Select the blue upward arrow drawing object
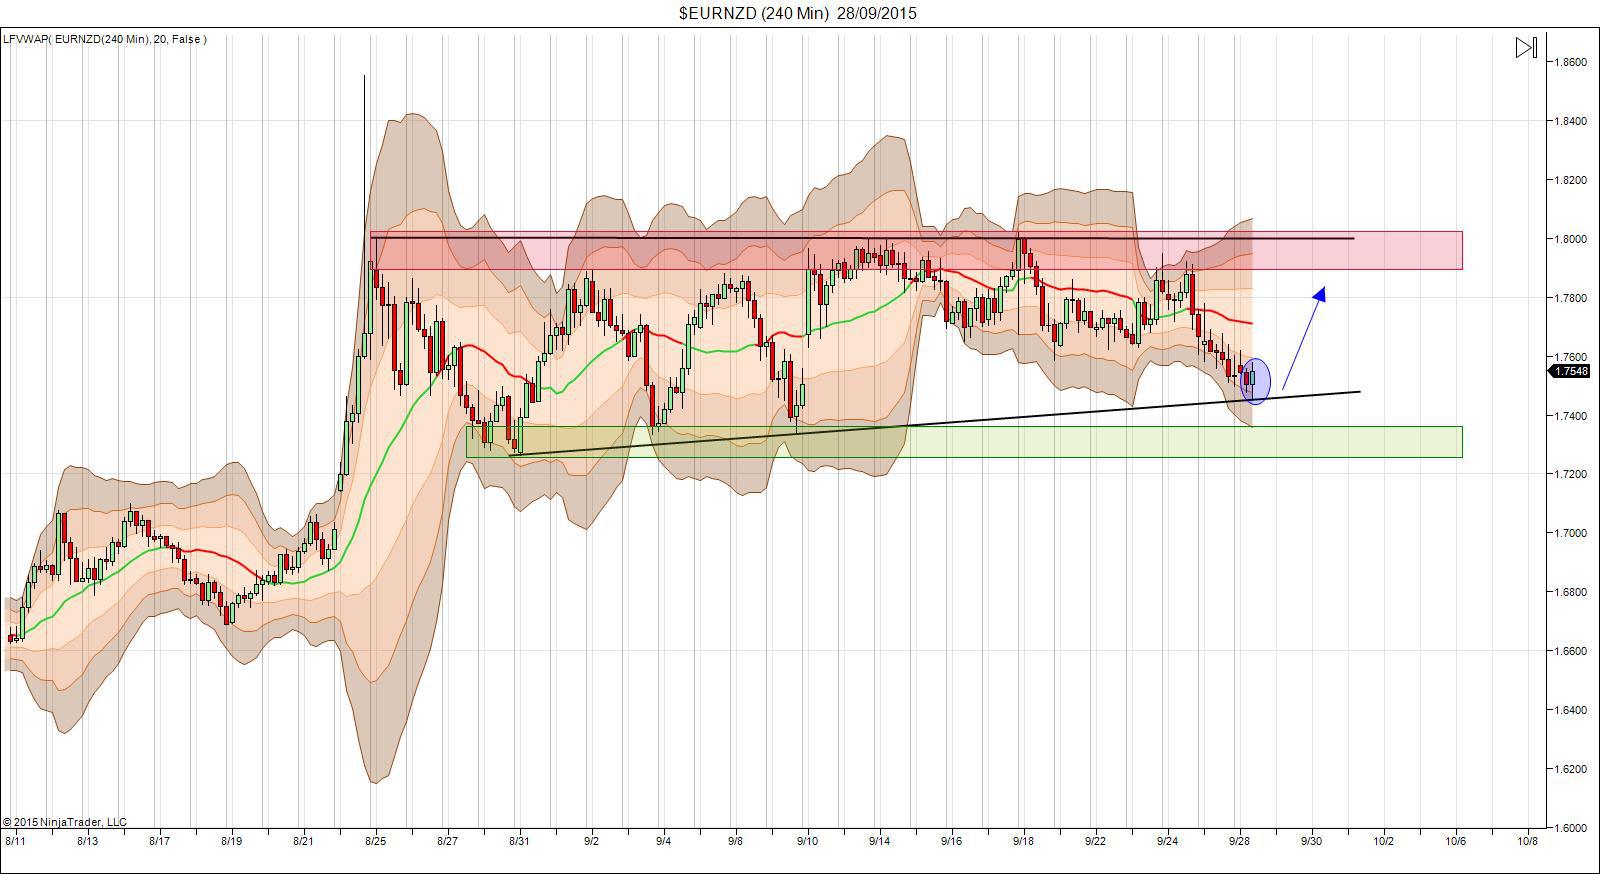 click(x=1304, y=338)
